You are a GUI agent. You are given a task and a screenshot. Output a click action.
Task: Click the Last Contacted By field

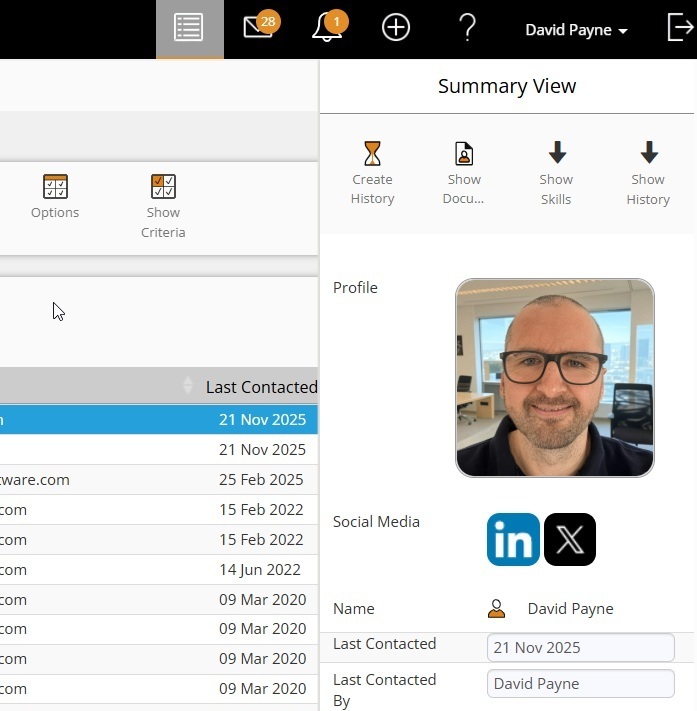click(580, 684)
